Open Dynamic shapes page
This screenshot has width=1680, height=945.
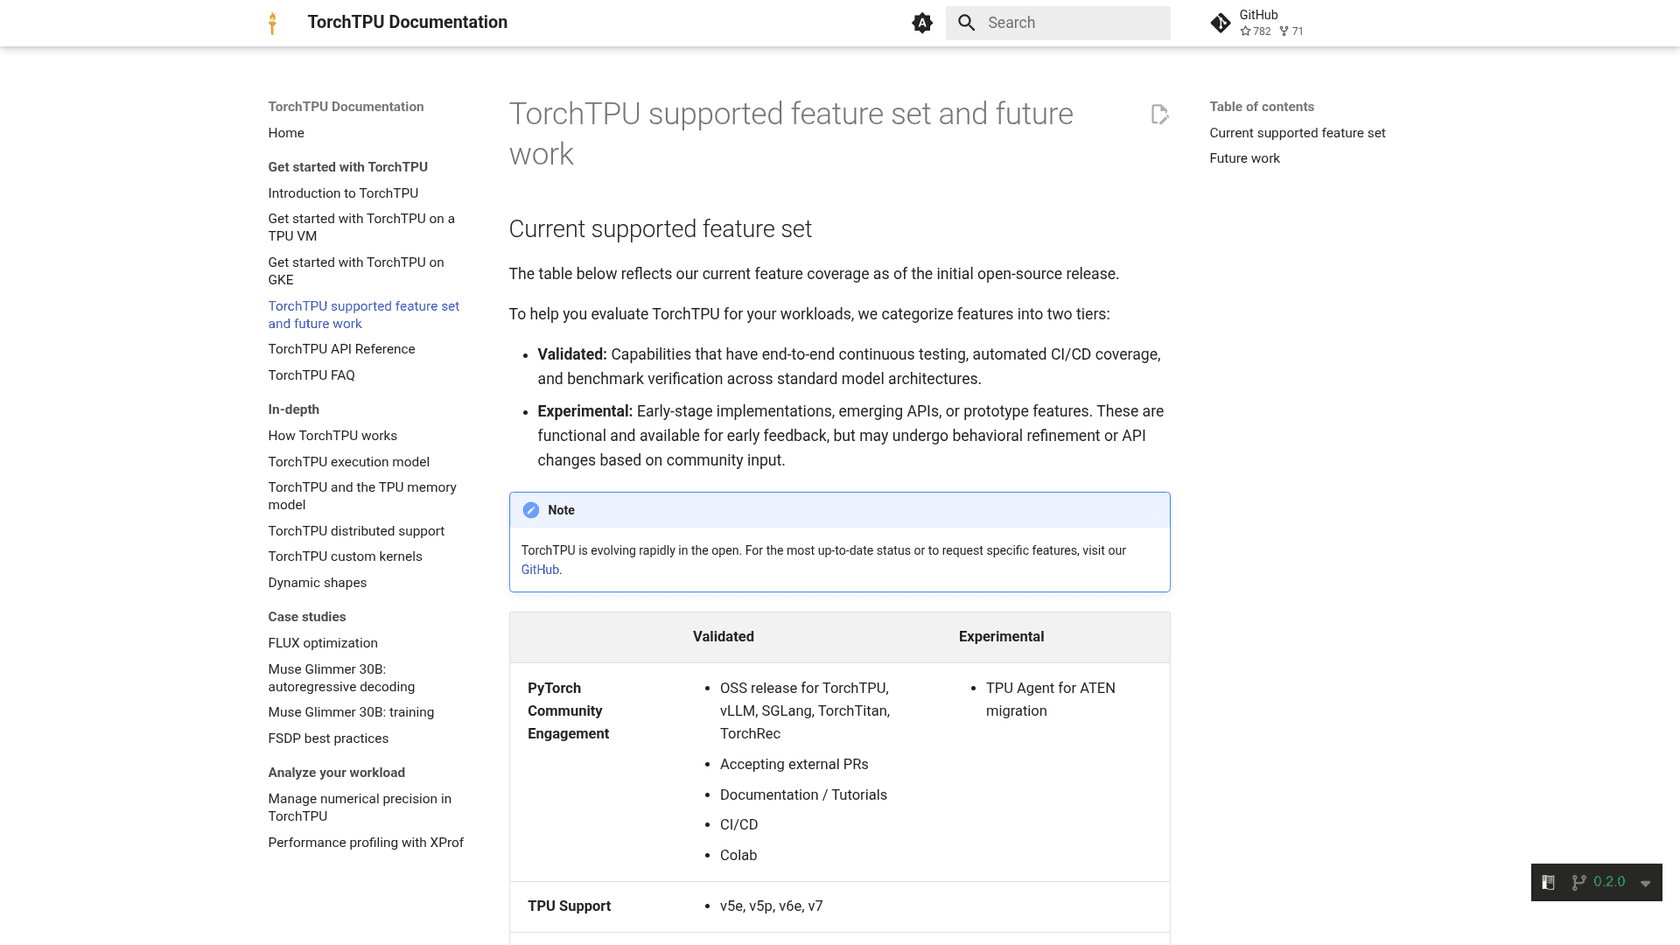tap(317, 583)
